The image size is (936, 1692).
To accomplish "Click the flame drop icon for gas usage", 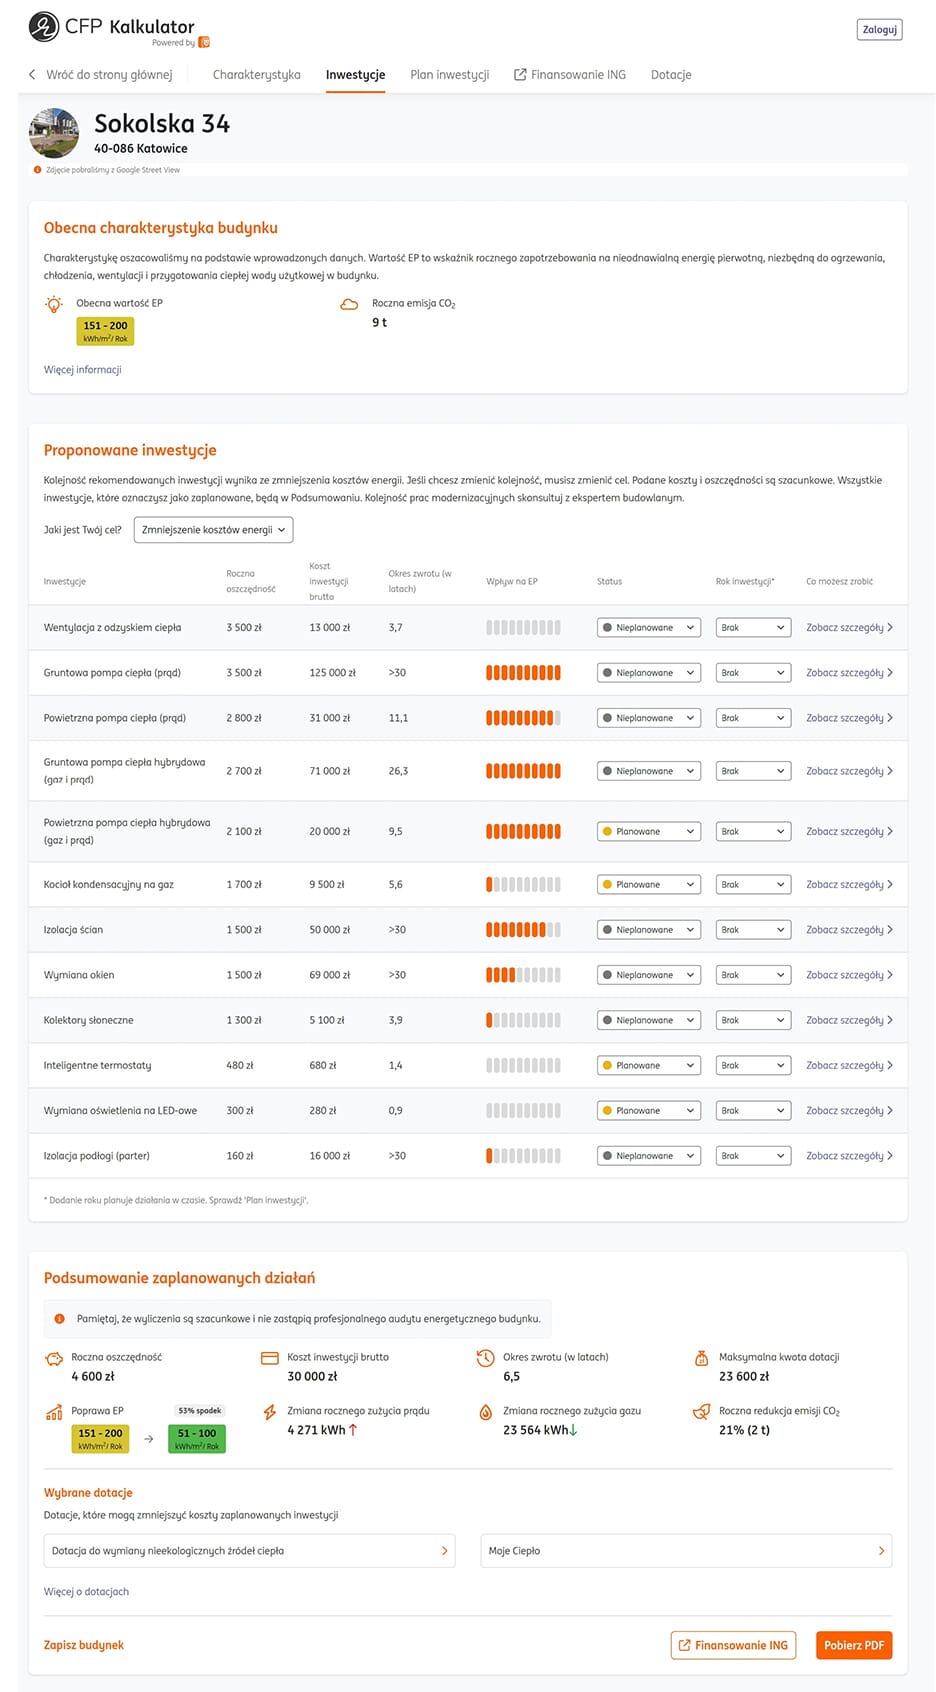I will 485,1412.
